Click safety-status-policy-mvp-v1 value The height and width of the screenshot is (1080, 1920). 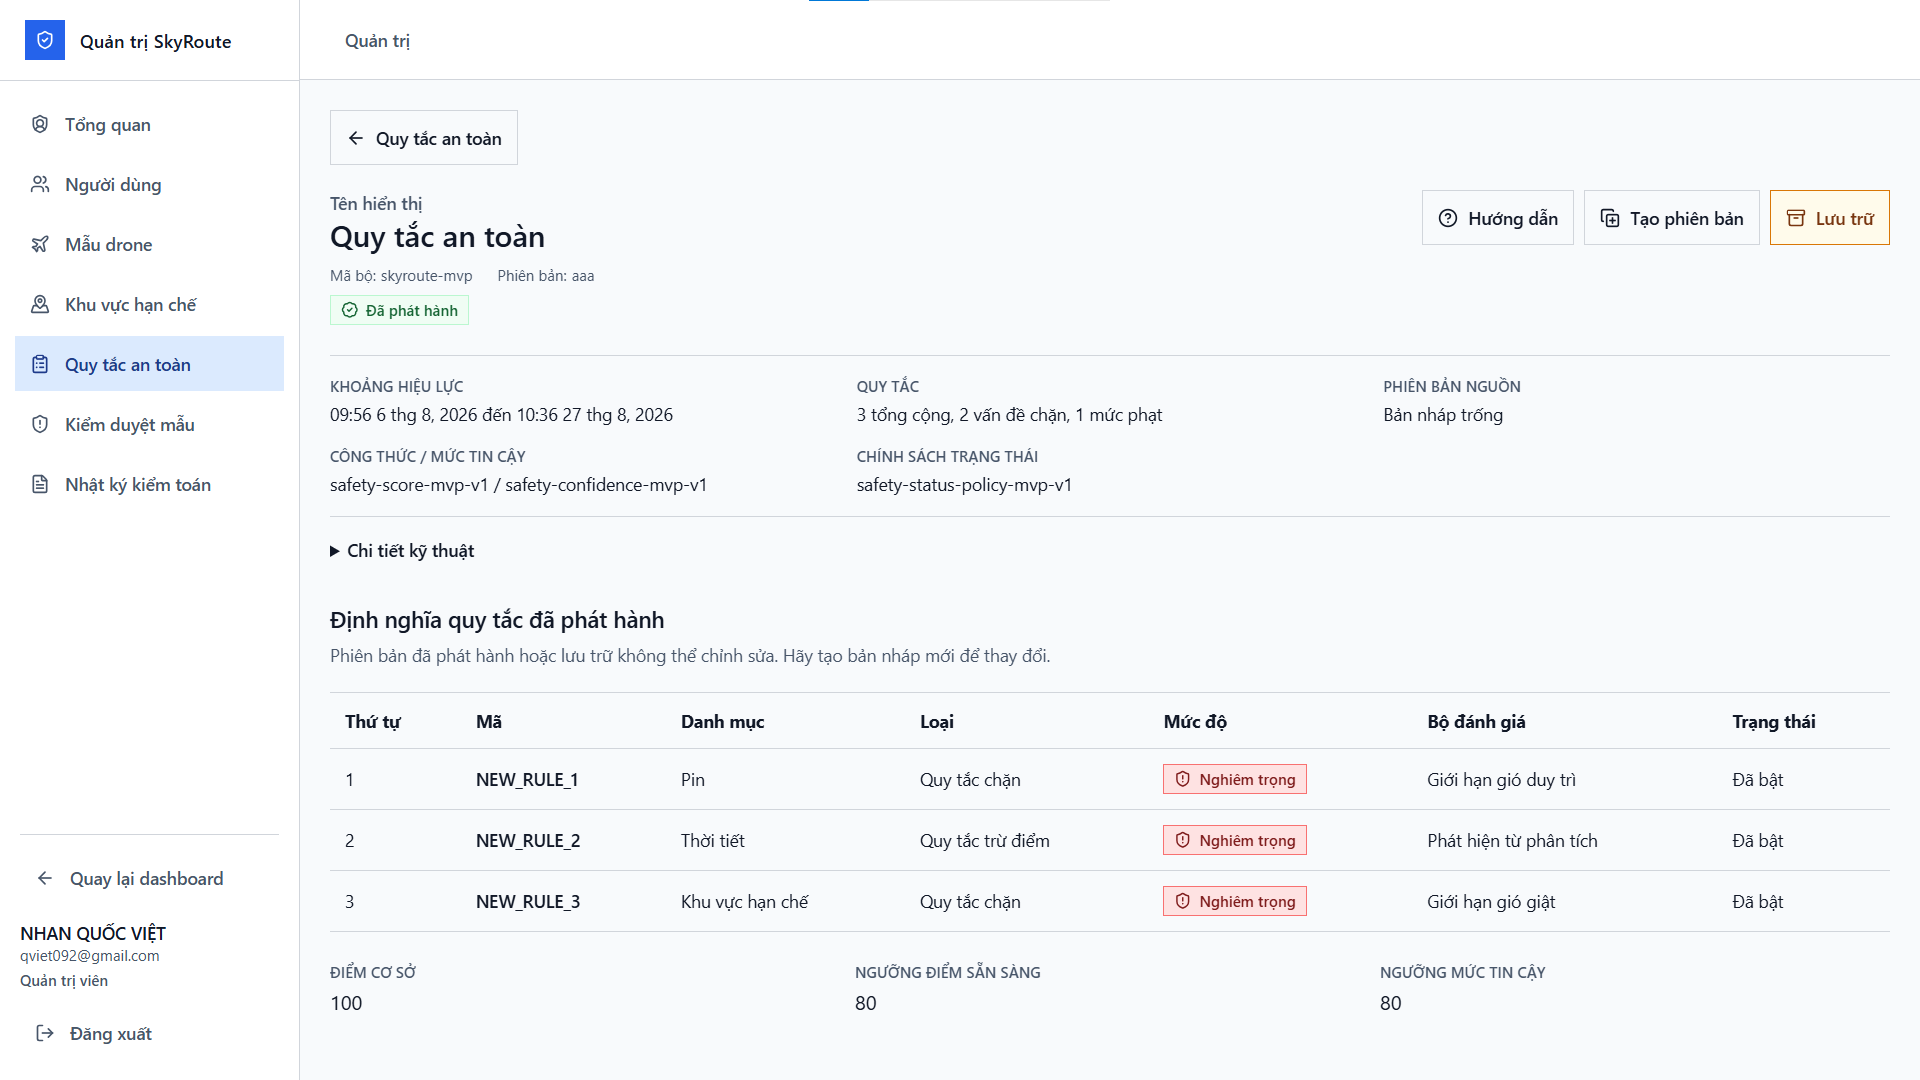(x=964, y=485)
